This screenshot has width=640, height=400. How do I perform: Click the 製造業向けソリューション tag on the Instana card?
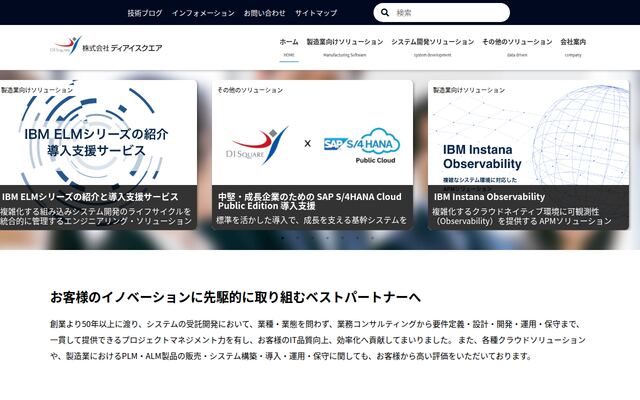pos(469,90)
